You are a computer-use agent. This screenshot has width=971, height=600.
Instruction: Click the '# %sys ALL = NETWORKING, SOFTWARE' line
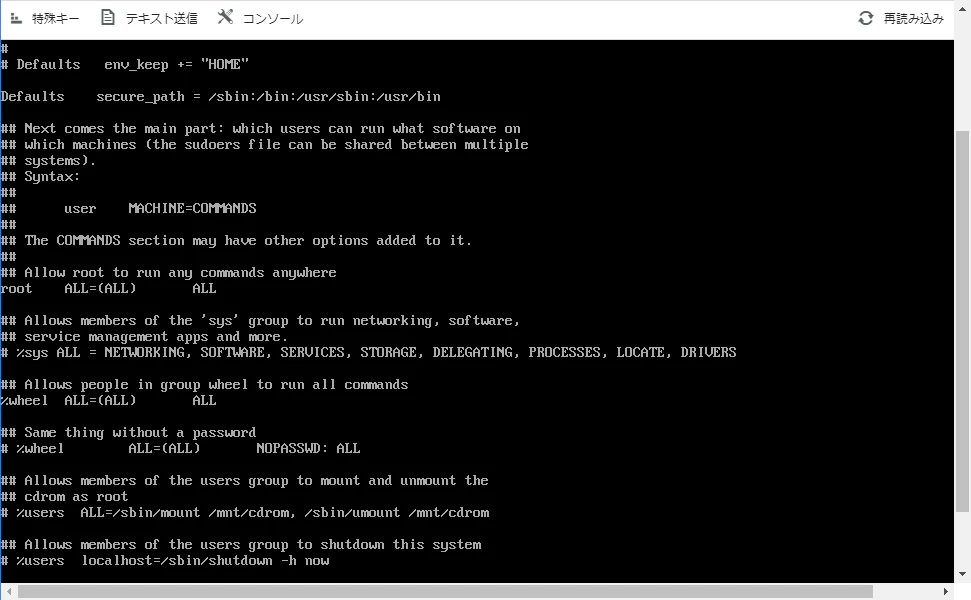point(368,352)
